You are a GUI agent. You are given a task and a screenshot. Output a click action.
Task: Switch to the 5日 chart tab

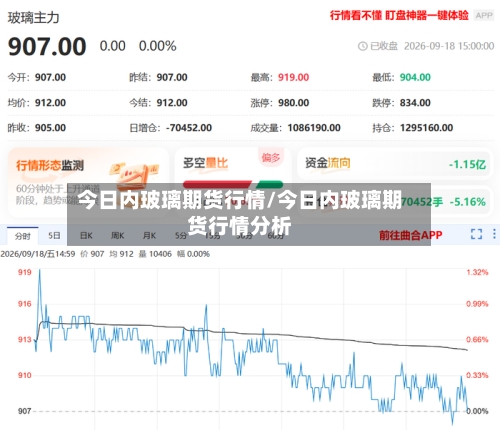coord(54,236)
